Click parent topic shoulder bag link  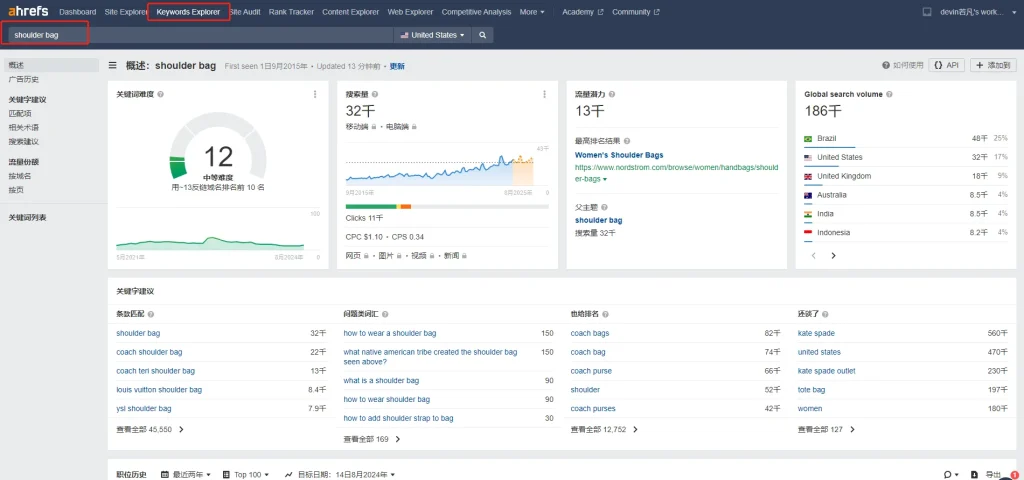598,221
